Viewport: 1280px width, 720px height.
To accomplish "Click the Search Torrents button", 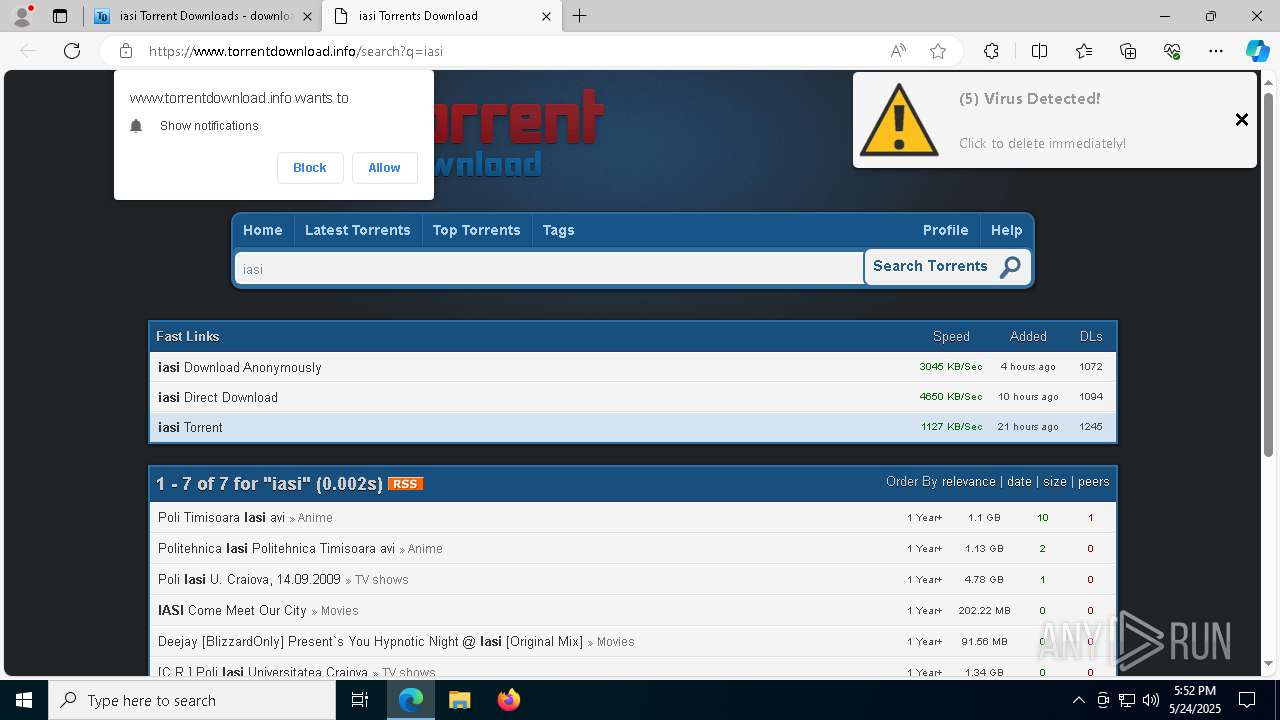I will pyautogui.click(x=947, y=267).
